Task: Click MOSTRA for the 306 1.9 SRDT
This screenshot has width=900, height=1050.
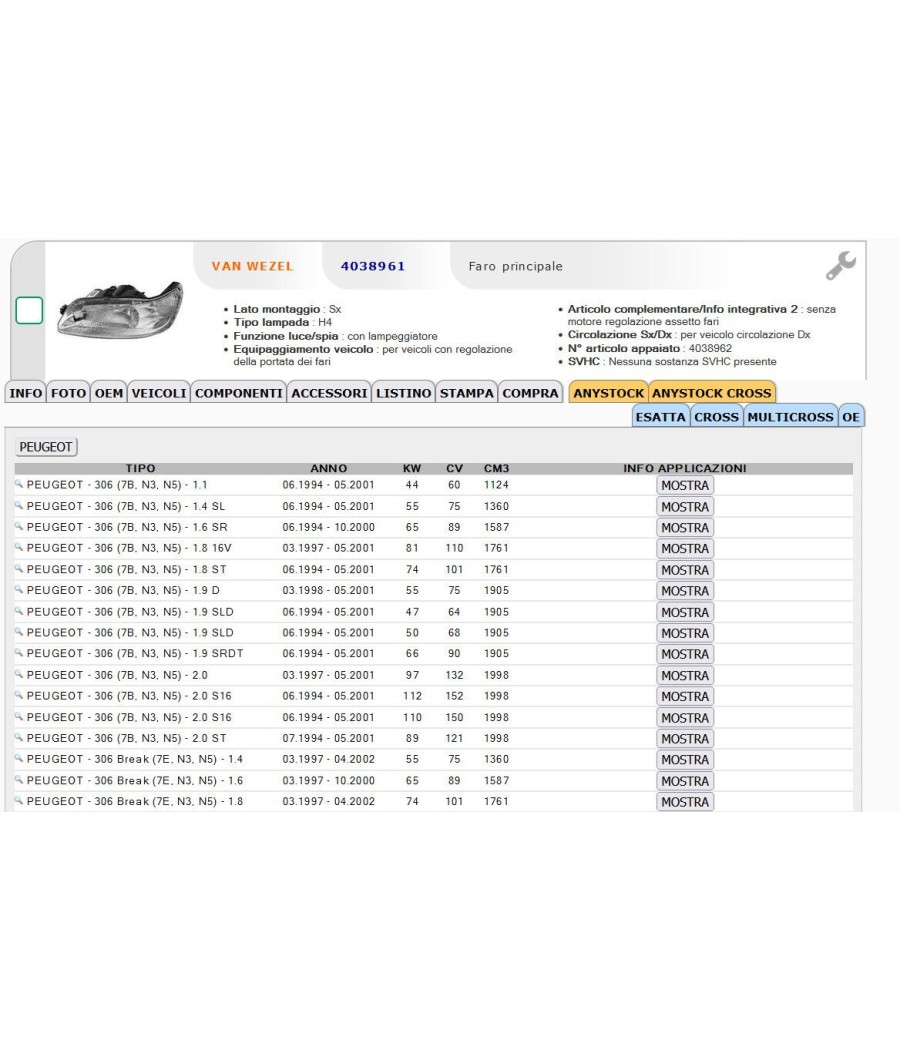Action: pos(685,654)
